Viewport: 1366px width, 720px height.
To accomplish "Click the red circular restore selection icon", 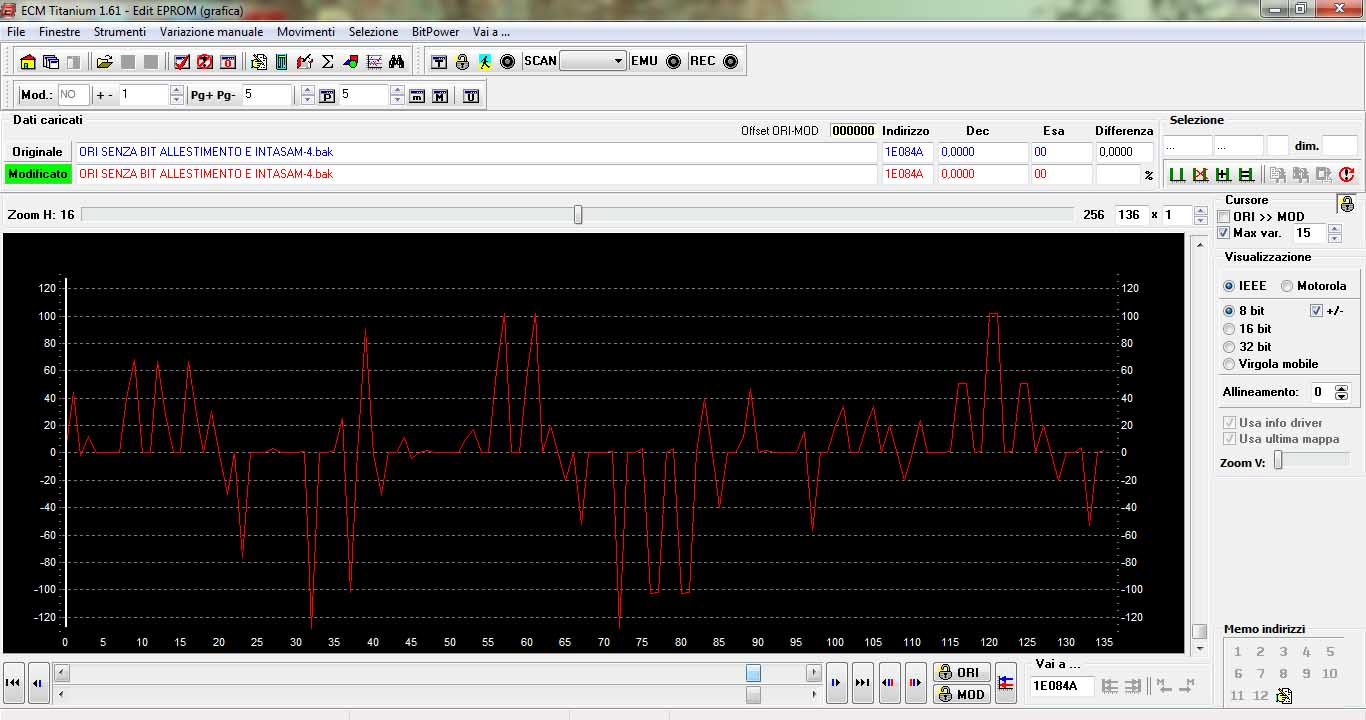I will point(1346,175).
